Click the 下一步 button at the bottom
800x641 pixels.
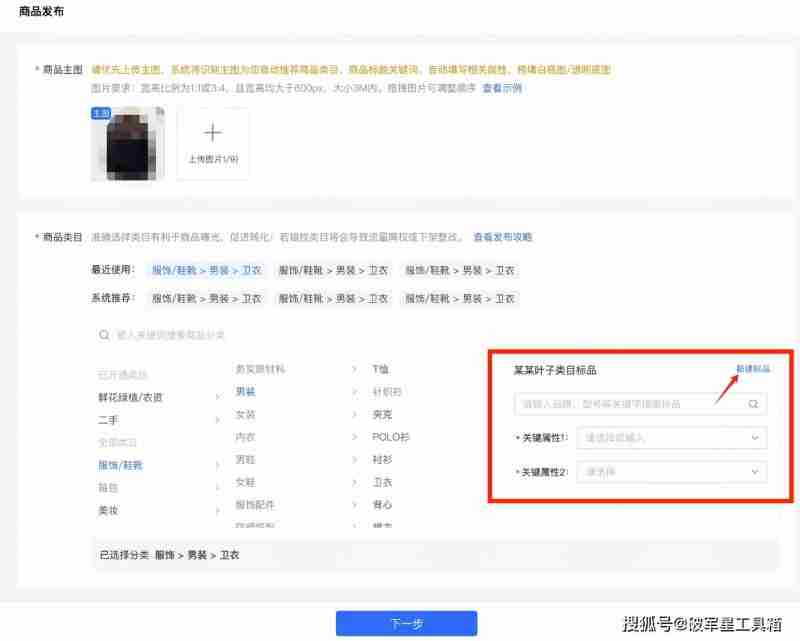coord(406,622)
